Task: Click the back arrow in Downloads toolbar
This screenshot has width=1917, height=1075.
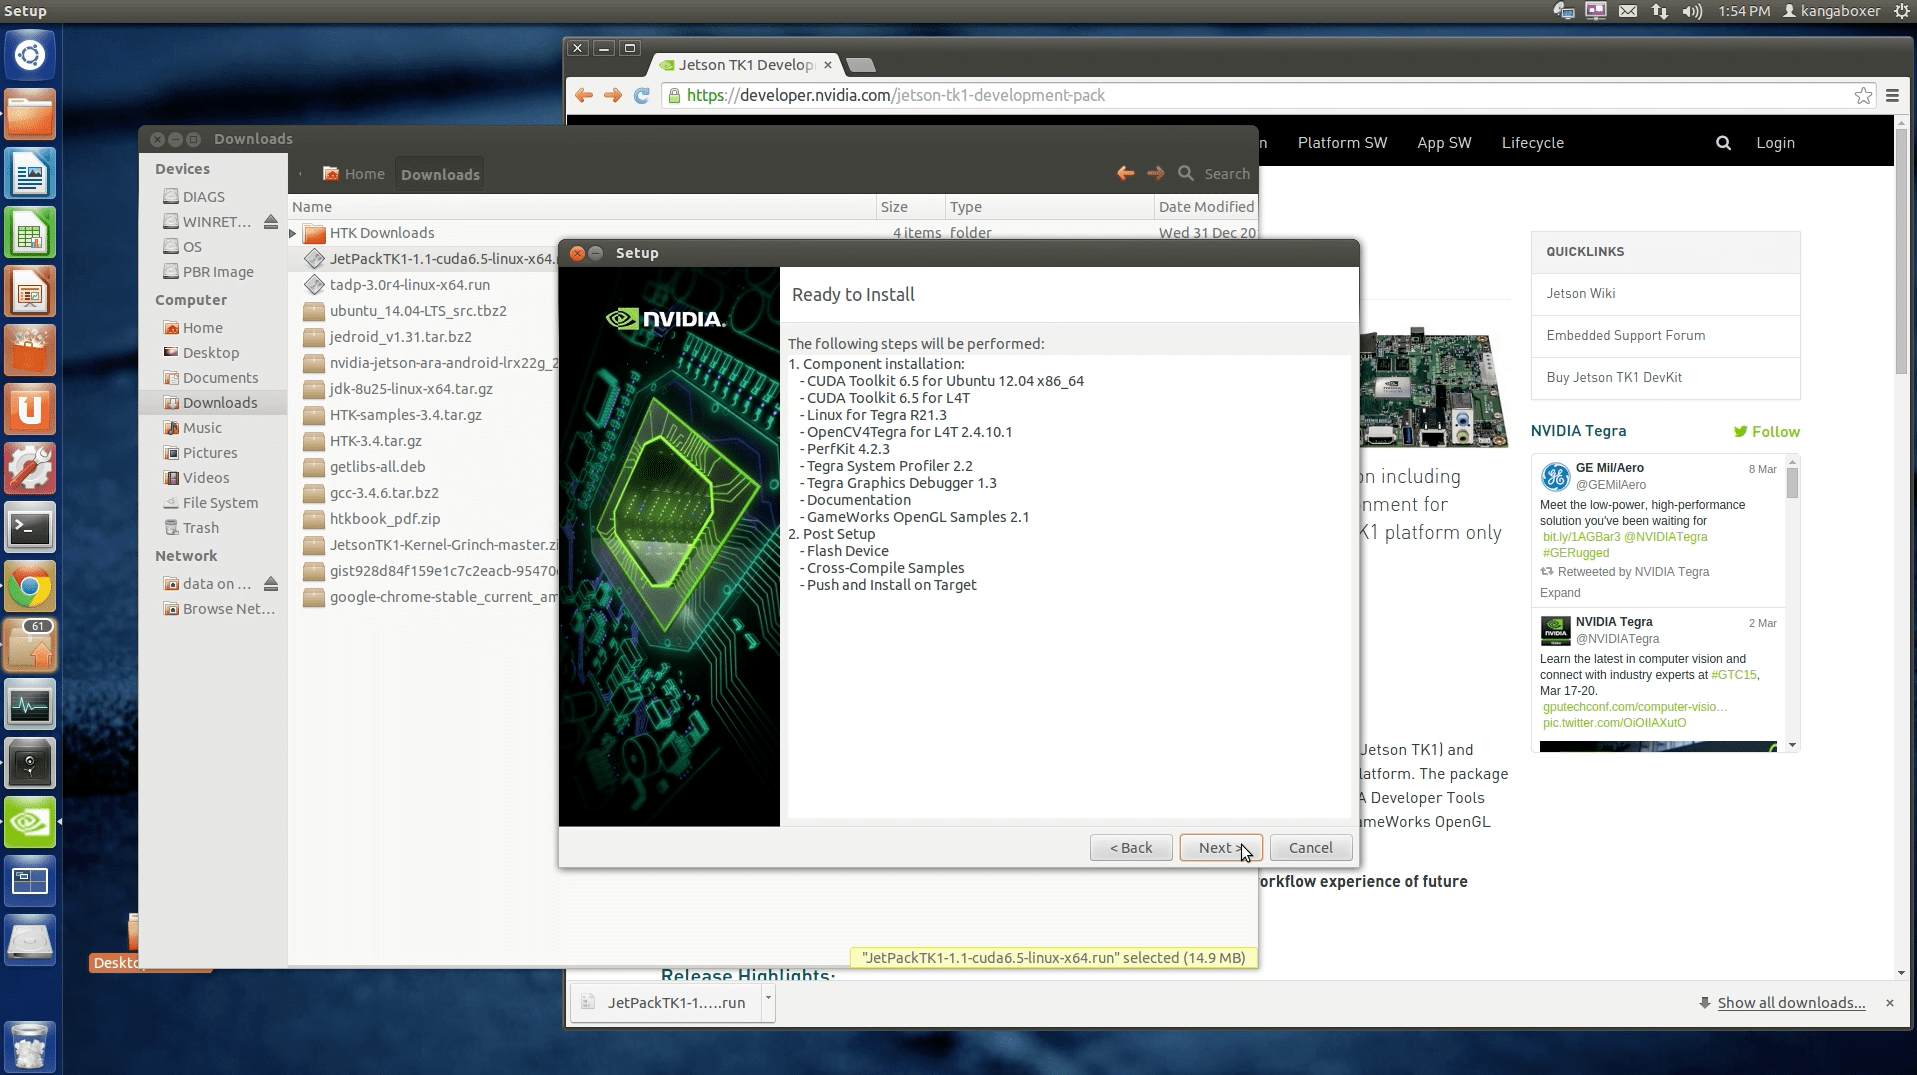Action: coord(1125,173)
